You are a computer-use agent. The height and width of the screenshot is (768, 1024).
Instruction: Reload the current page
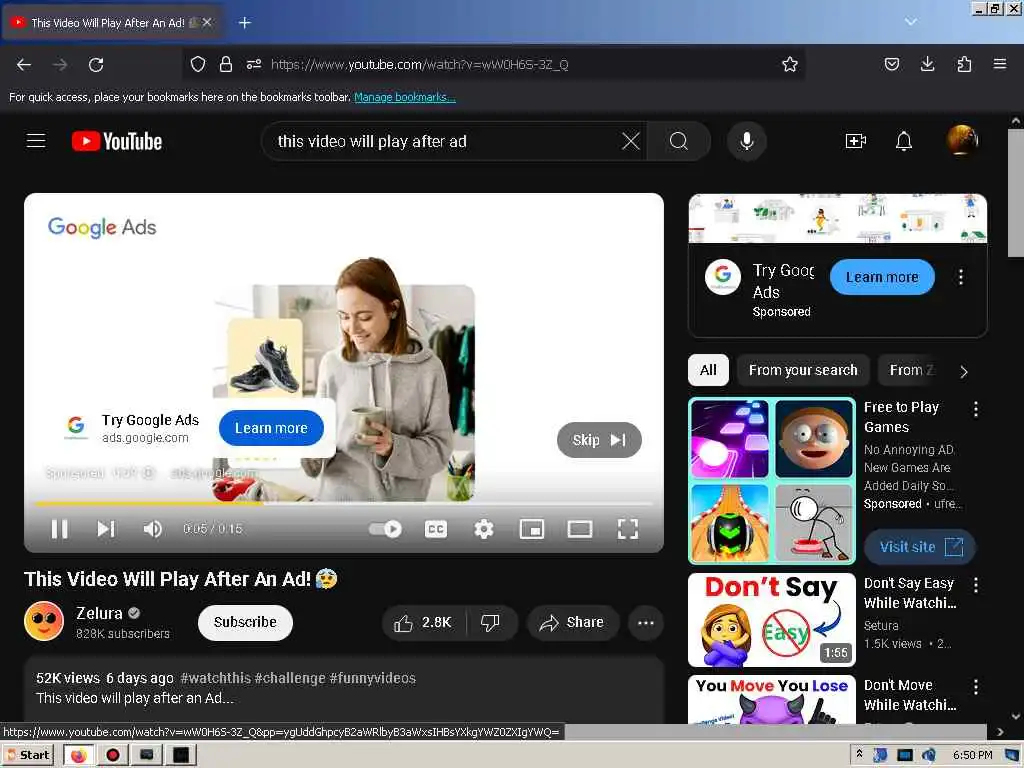(x=96, y=64)
